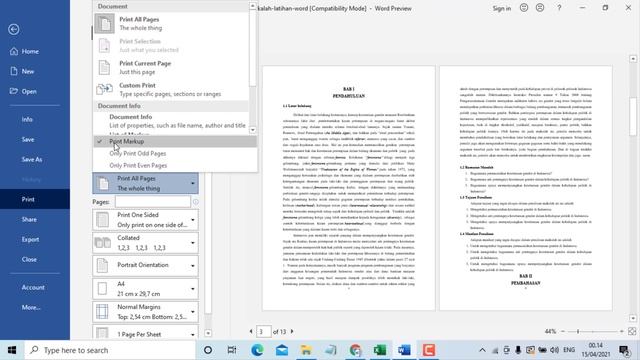Click the Zoom to Page icon
Screen dimensions: 640x360
pos(632,331)
